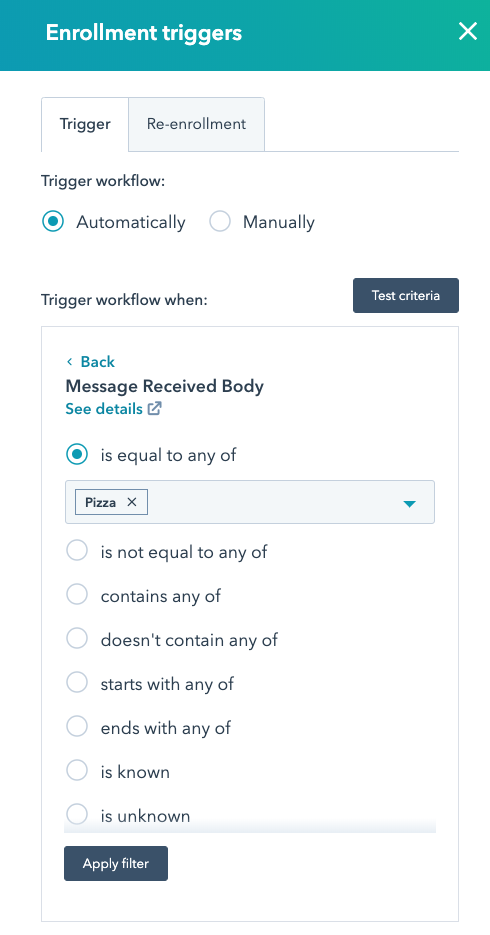The width and height of the screenshot is (490, 935).
Task: Click the external link icon beside See details
Action: point(155,409)
